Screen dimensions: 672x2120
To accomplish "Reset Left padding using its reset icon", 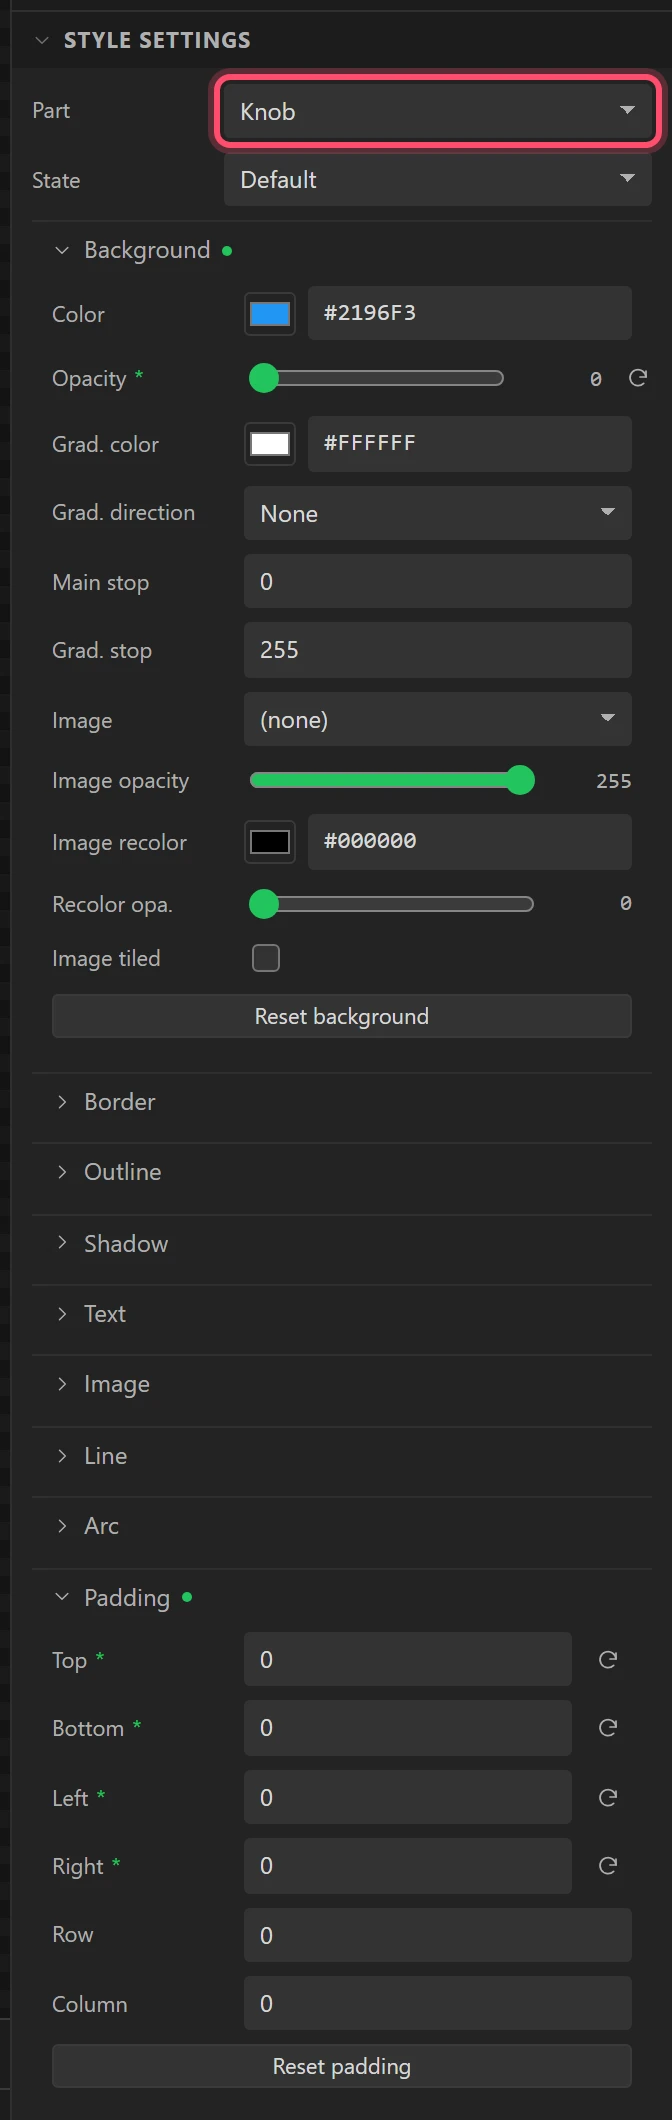I will [607, 1798].
